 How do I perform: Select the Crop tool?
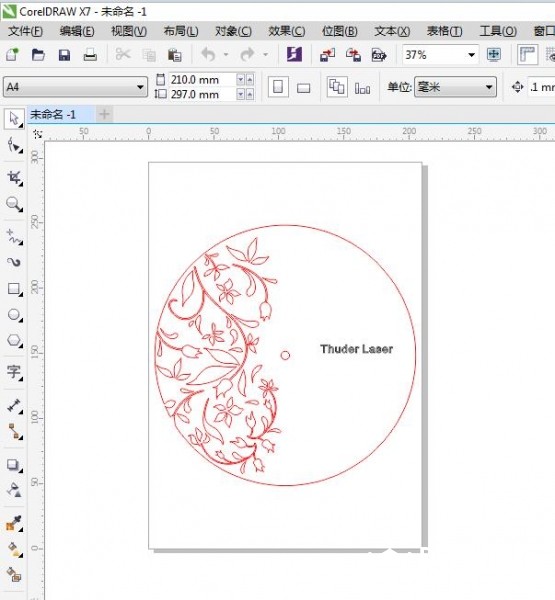tap(14, 178)
